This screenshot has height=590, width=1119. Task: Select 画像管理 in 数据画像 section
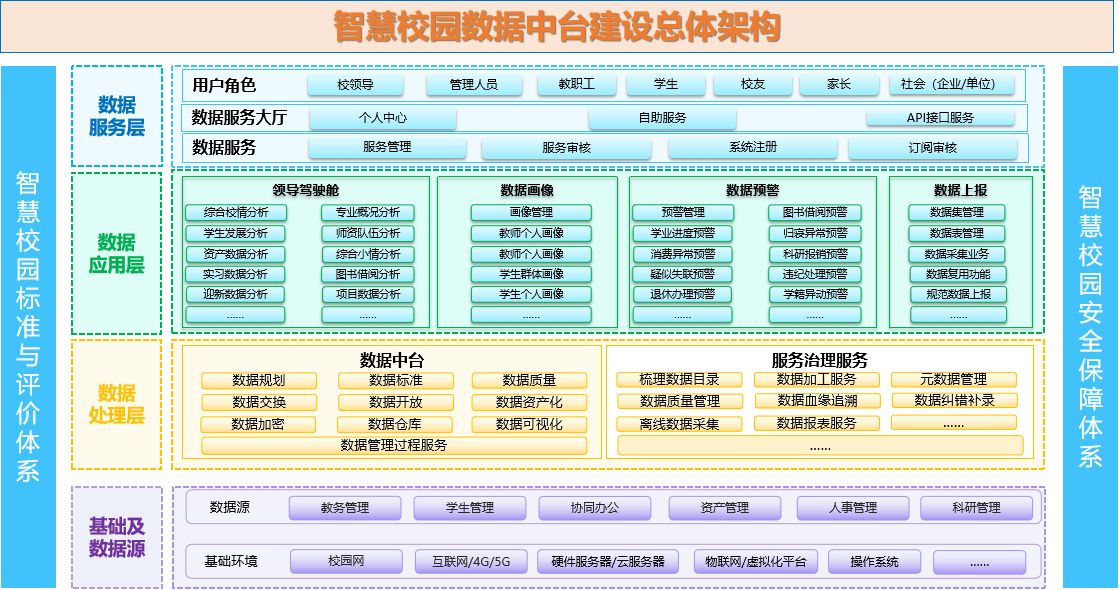[533, 212]
